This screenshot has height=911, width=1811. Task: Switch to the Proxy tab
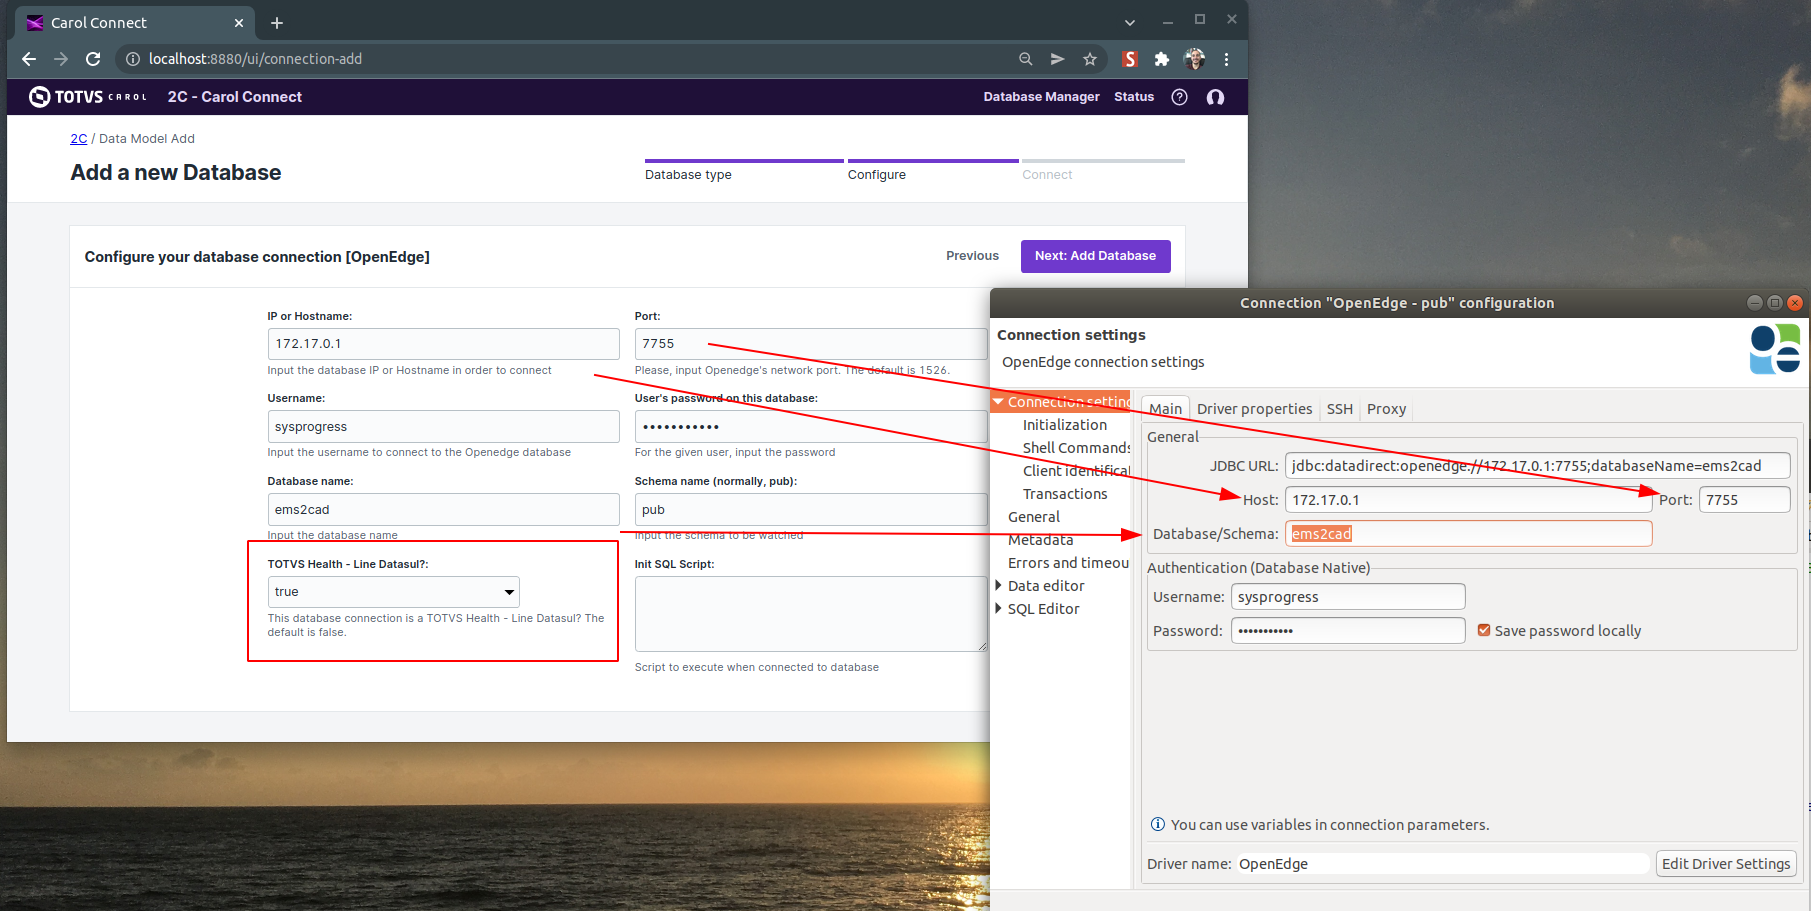tap(1386, 409)
